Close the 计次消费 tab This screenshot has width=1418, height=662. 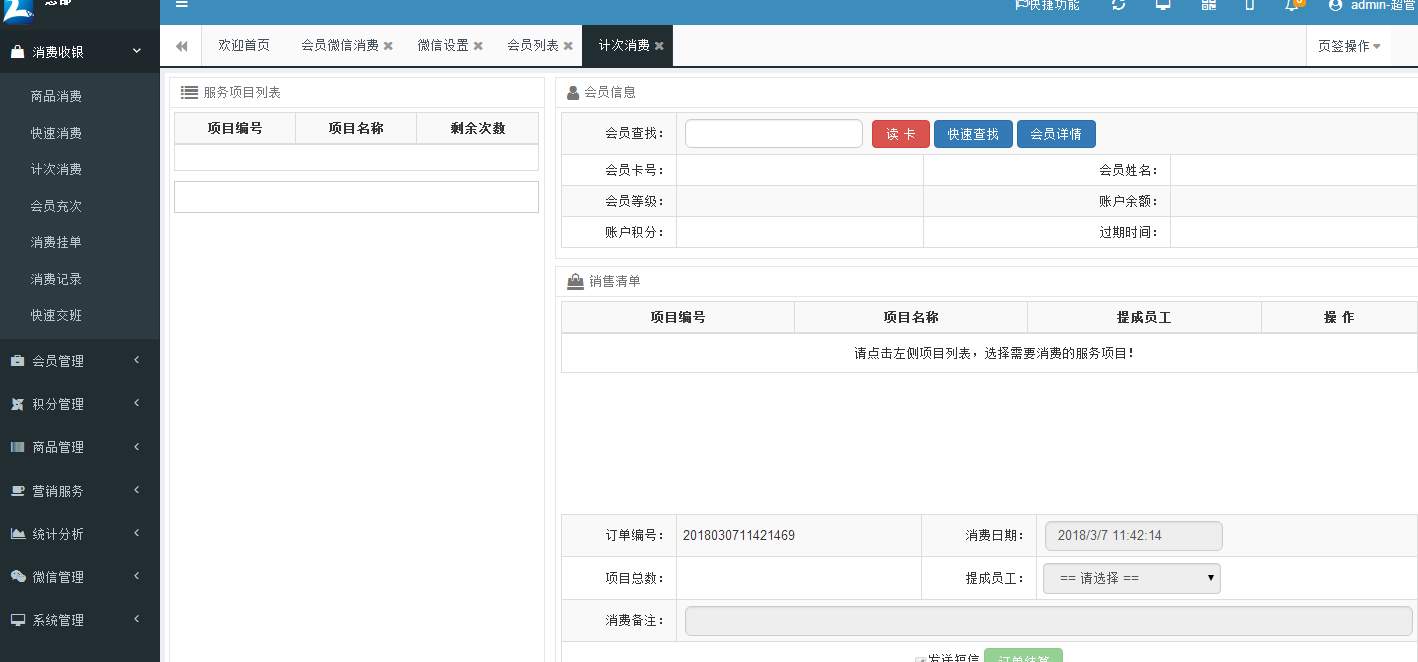(x=659, y=46)
